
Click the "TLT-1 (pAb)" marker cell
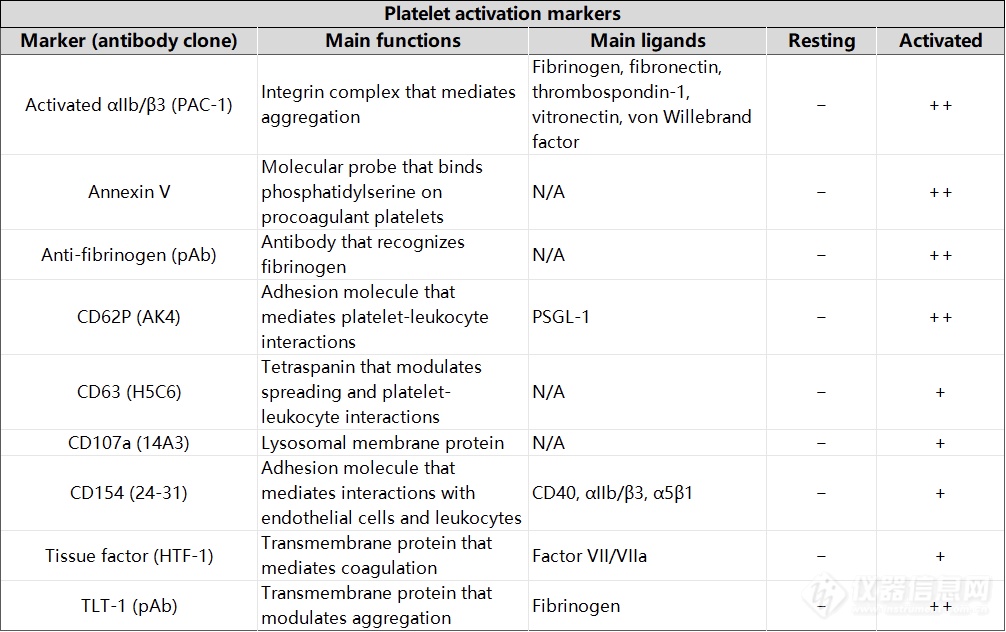tap(129, 606)
